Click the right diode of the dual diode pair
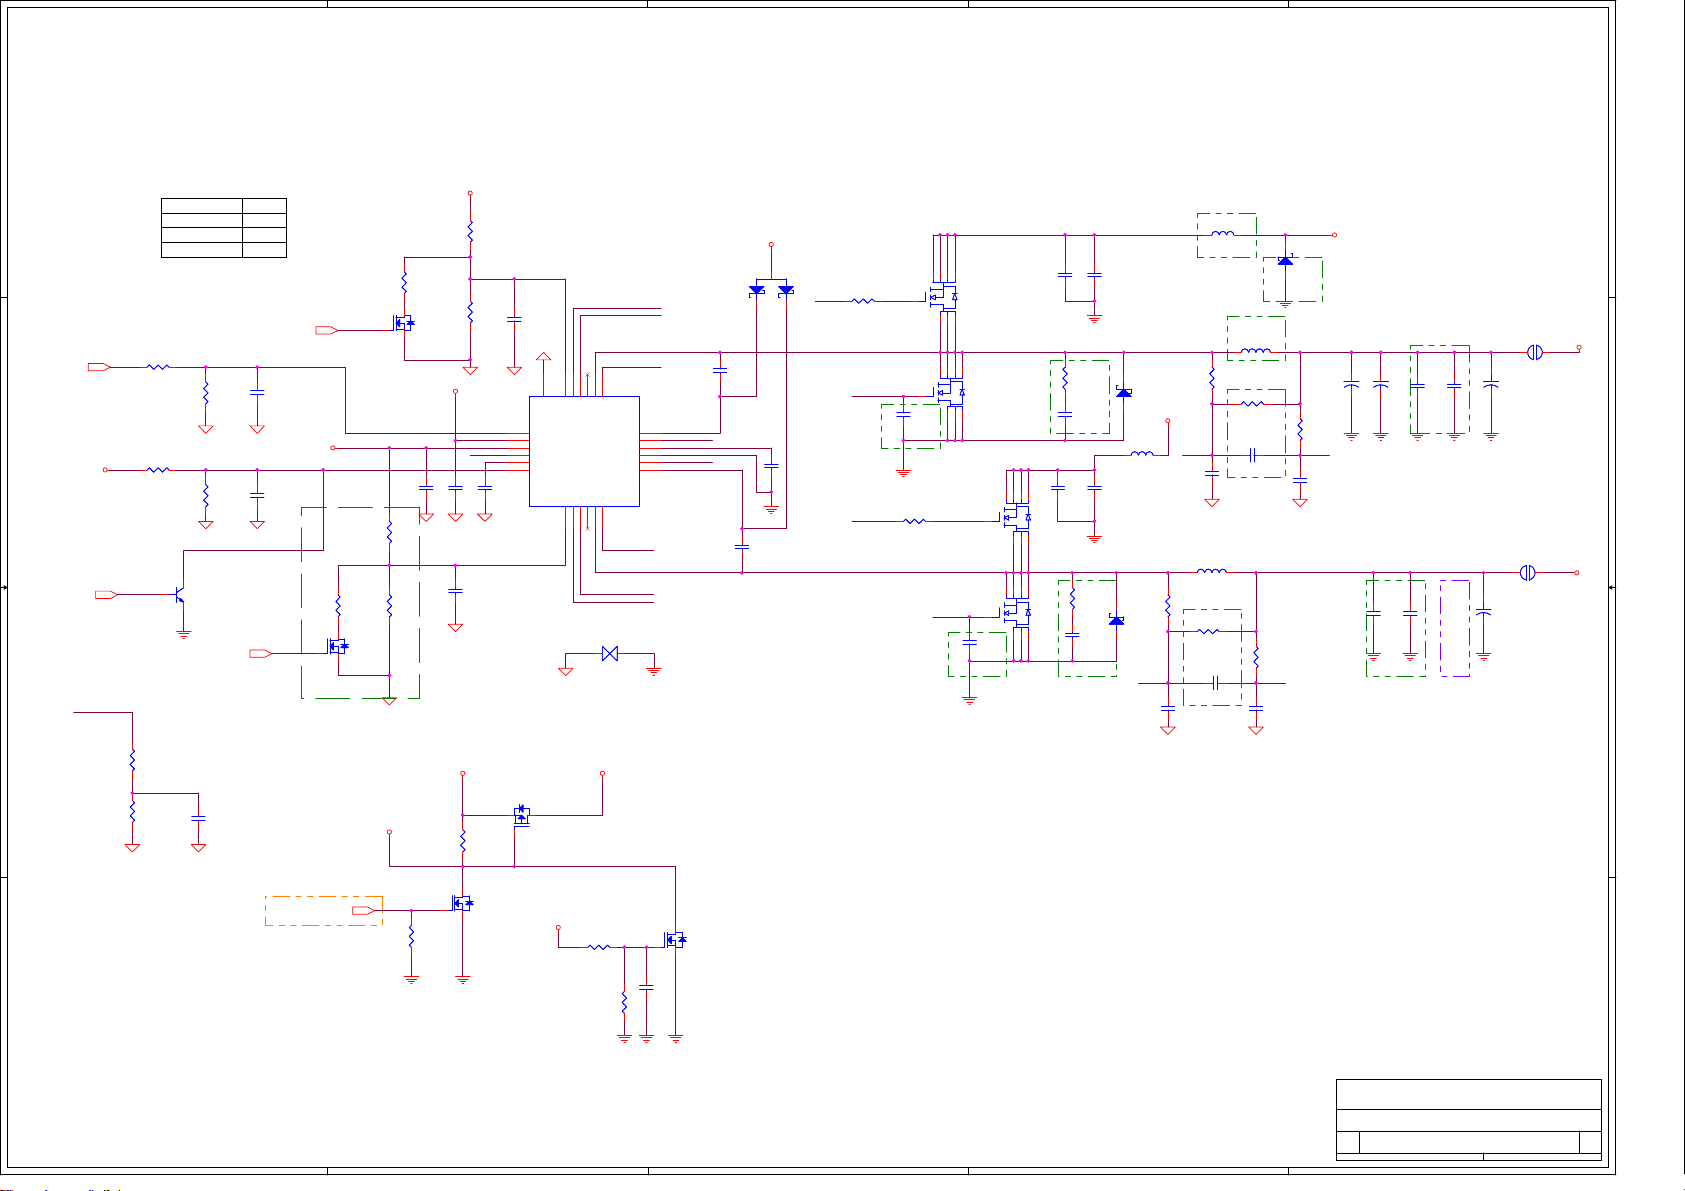This screenshot has height=1191, width=1685. pos(786,290)
